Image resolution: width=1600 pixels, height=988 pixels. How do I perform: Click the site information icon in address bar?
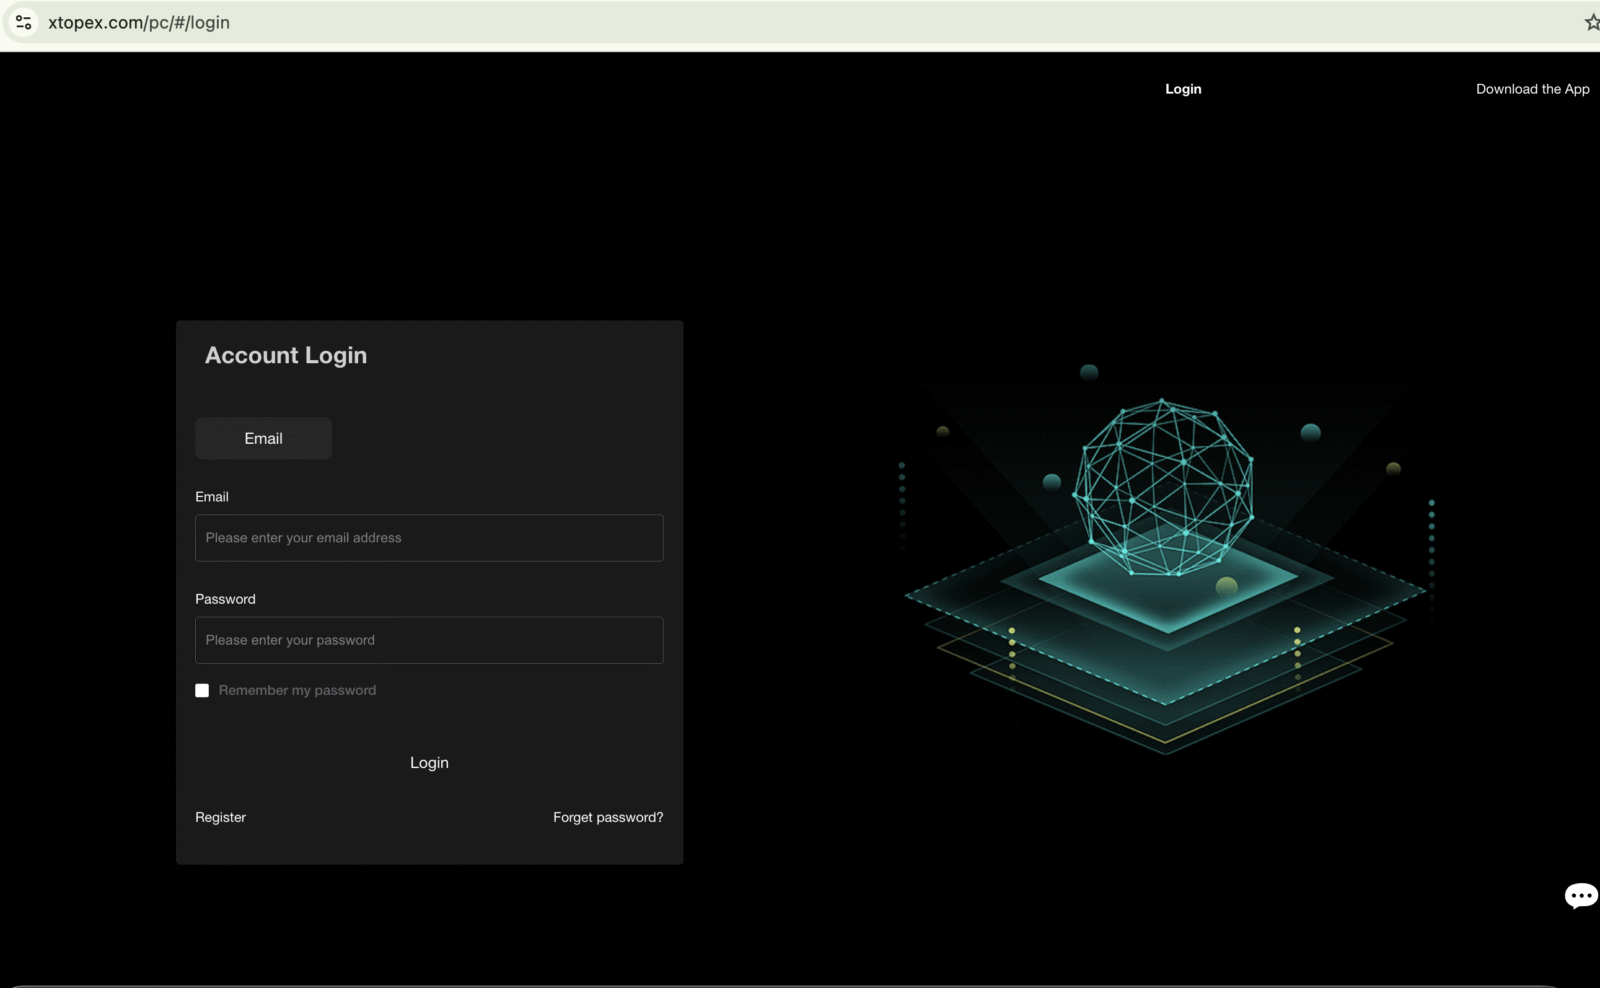pos(24,22)
